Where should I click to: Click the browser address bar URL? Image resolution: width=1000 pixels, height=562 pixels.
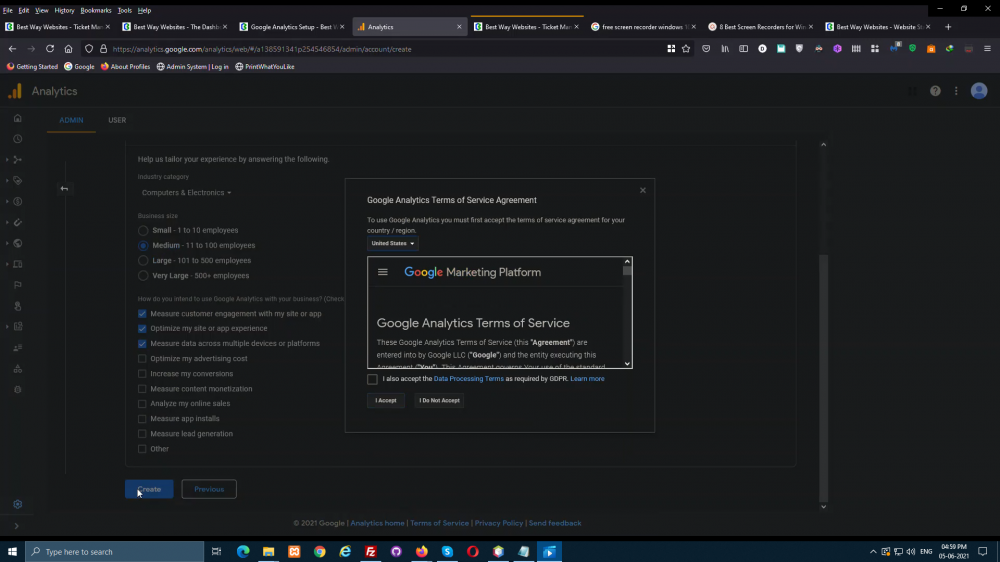(262, 49)
